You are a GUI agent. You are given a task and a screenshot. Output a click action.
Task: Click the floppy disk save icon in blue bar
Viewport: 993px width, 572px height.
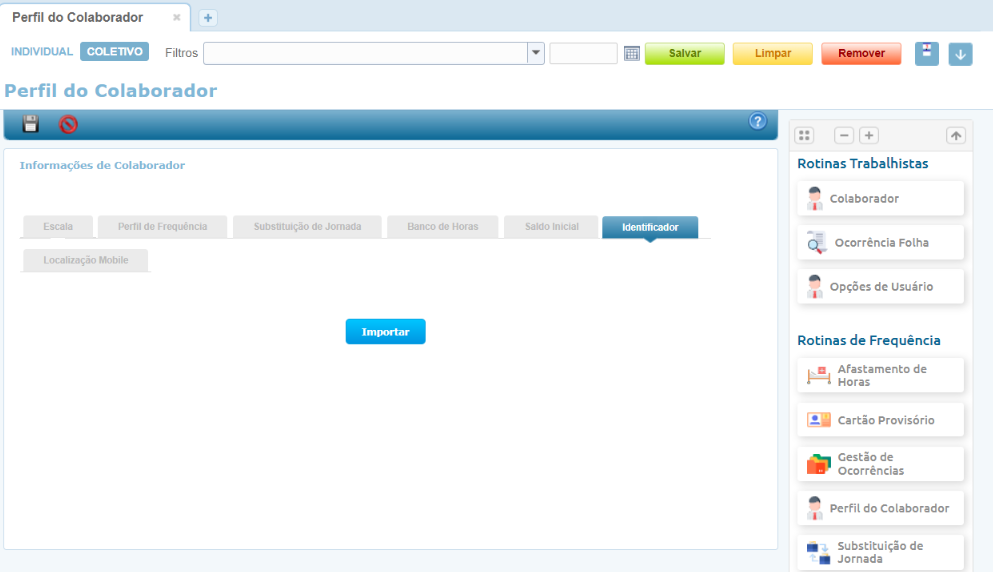[31, 124]
